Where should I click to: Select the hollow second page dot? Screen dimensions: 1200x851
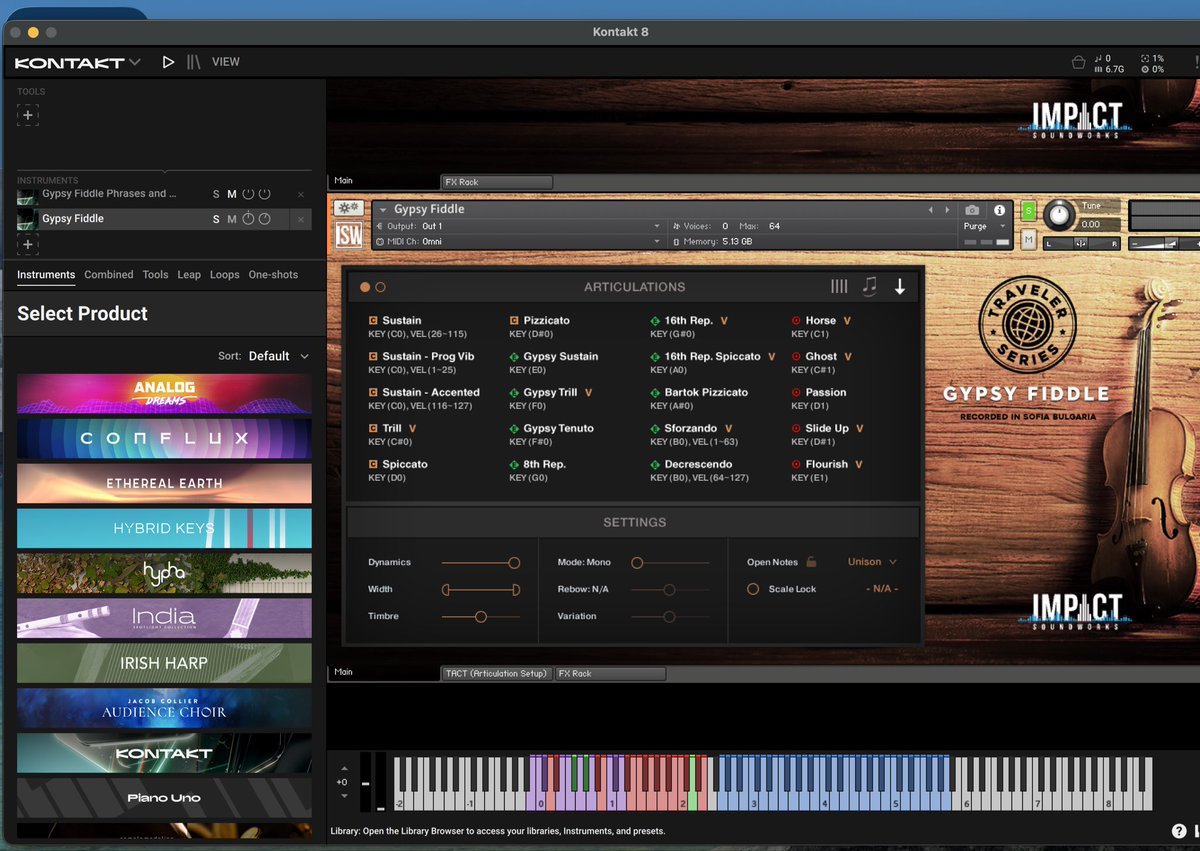[x=380, y=287]
